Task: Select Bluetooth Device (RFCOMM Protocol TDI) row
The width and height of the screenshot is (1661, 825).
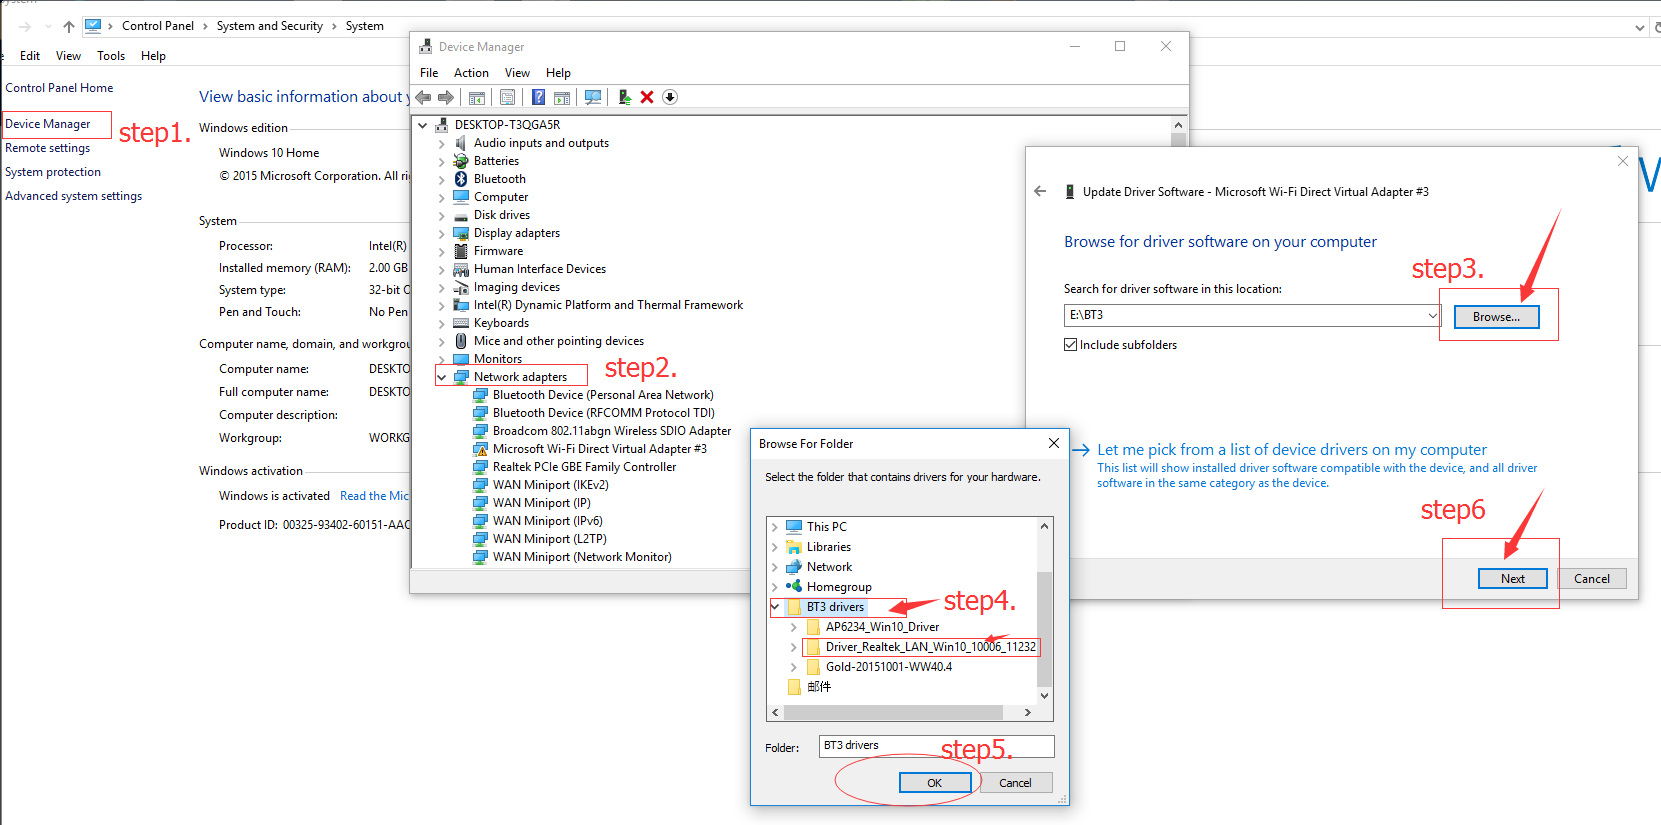Action: tap(603, 413)
